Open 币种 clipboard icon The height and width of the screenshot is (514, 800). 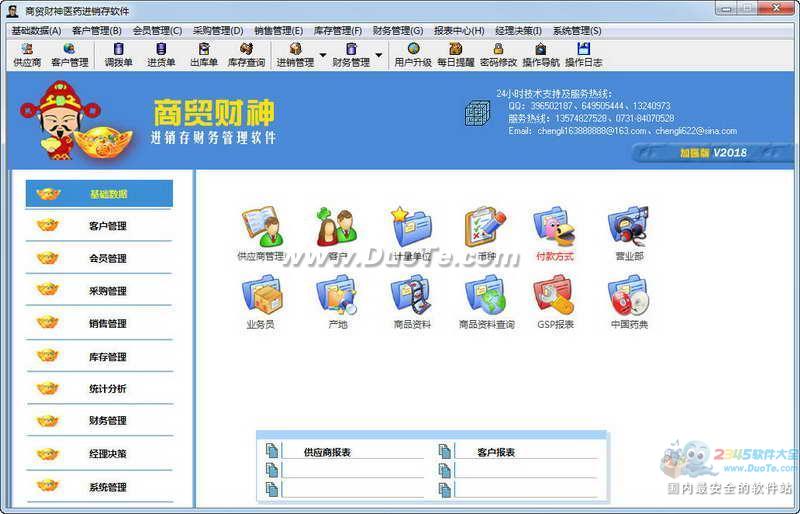pyautogui.click(x=485, y=234)
